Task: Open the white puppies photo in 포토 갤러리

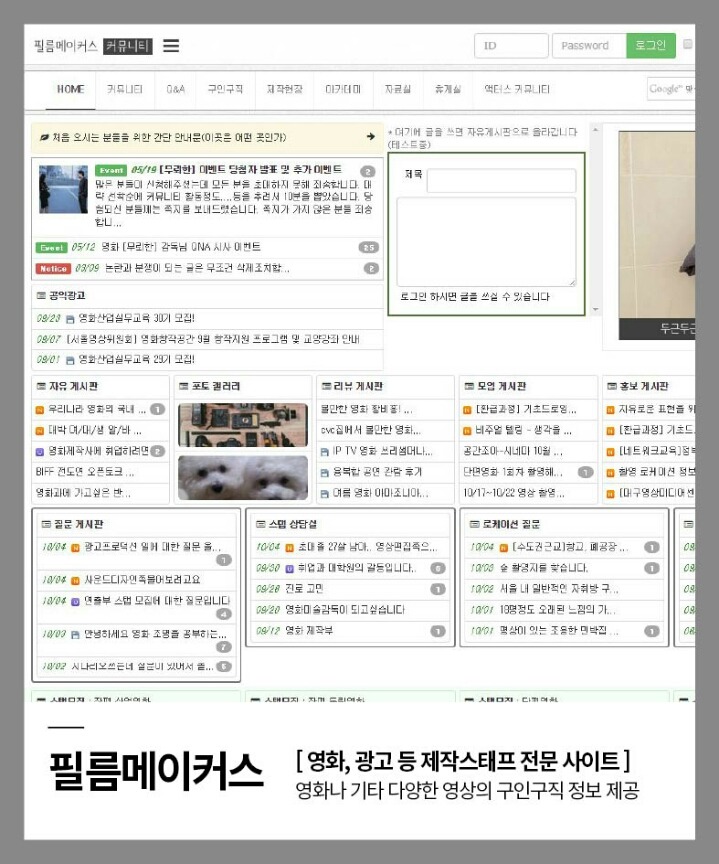Action: click(243, 478)
